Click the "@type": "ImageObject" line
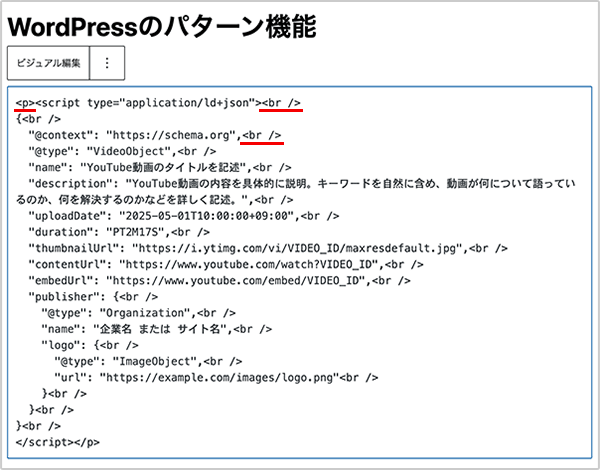600x470 pixels. pos(148,361)
